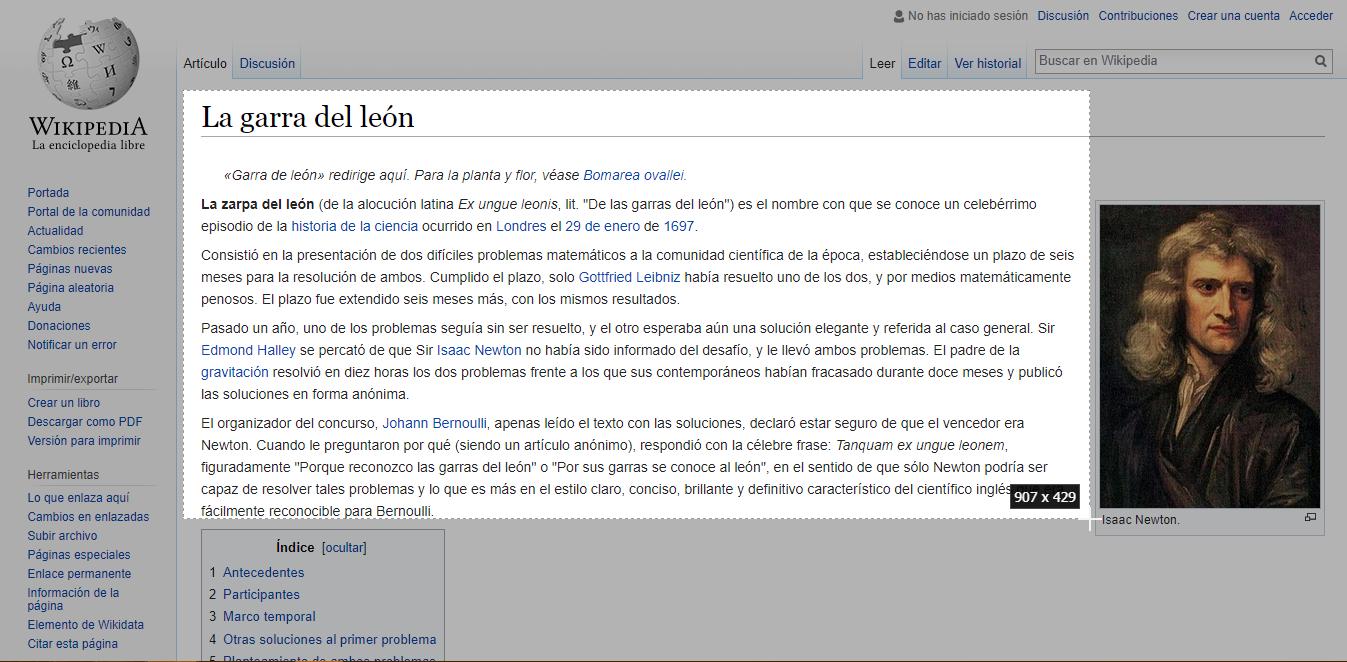
Task: Click Citar esta página
Action: click(72, 644)
